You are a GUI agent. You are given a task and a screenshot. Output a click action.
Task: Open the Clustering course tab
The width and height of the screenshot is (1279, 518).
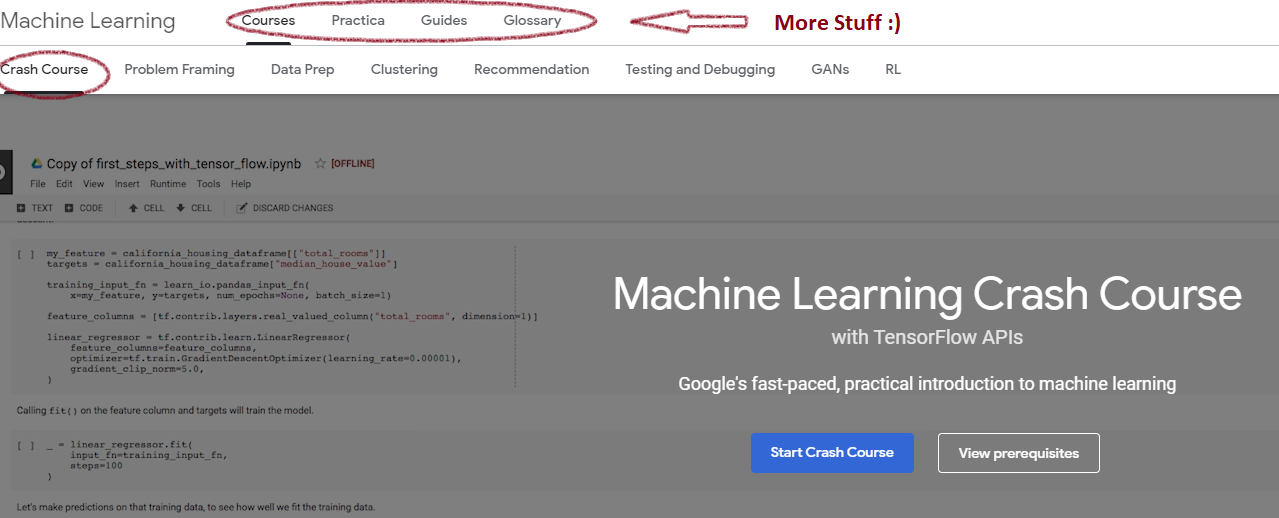(404, 70)
